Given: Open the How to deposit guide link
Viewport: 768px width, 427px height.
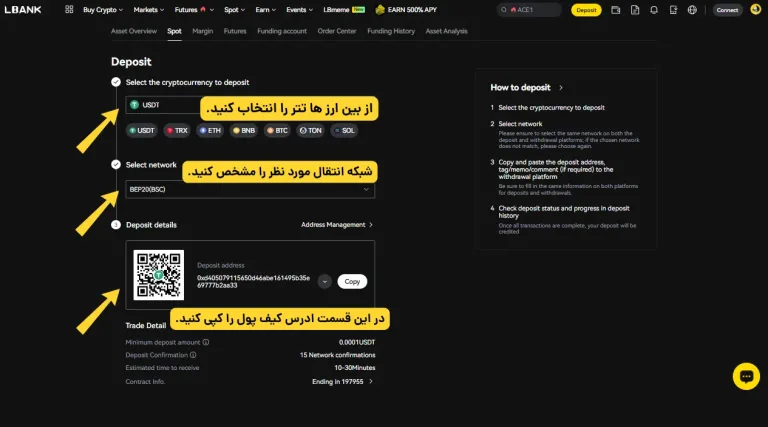Looking at the screenshot, I should pyautogui.click(x=527, y=88).
